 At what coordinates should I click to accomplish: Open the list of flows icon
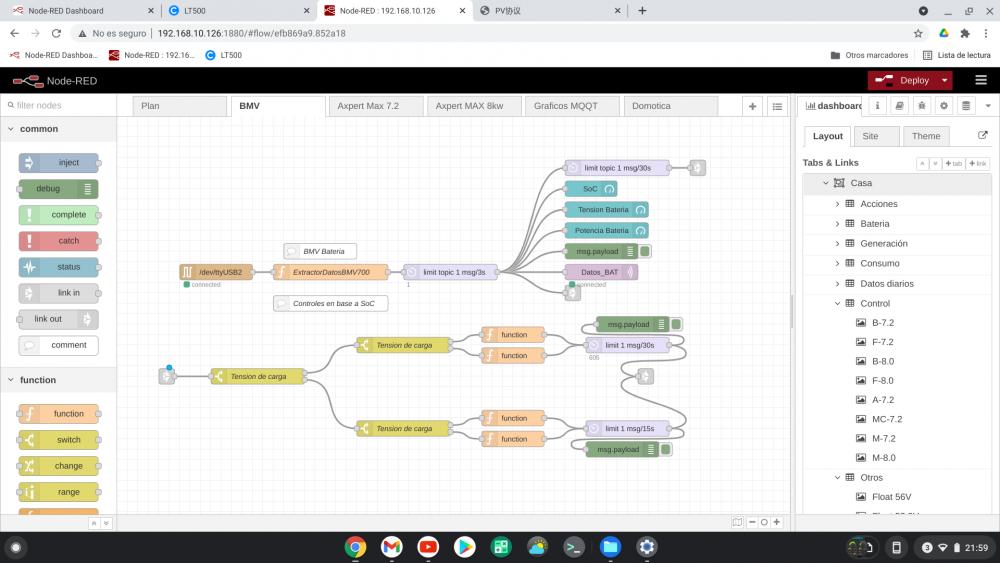click(x=777, y=106)
